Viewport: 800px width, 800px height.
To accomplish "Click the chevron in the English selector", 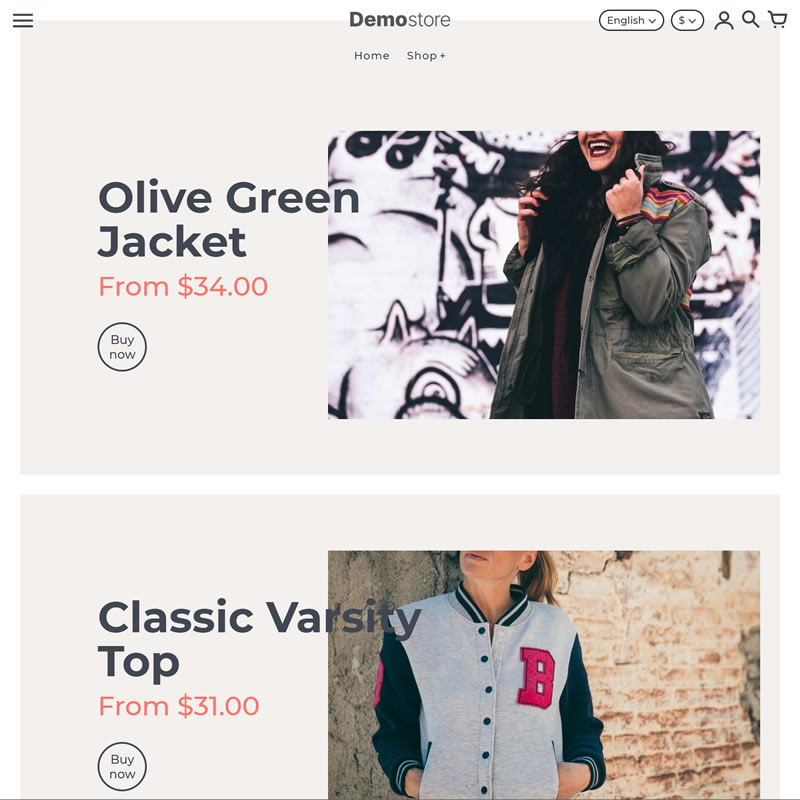I will pos(652,21).
